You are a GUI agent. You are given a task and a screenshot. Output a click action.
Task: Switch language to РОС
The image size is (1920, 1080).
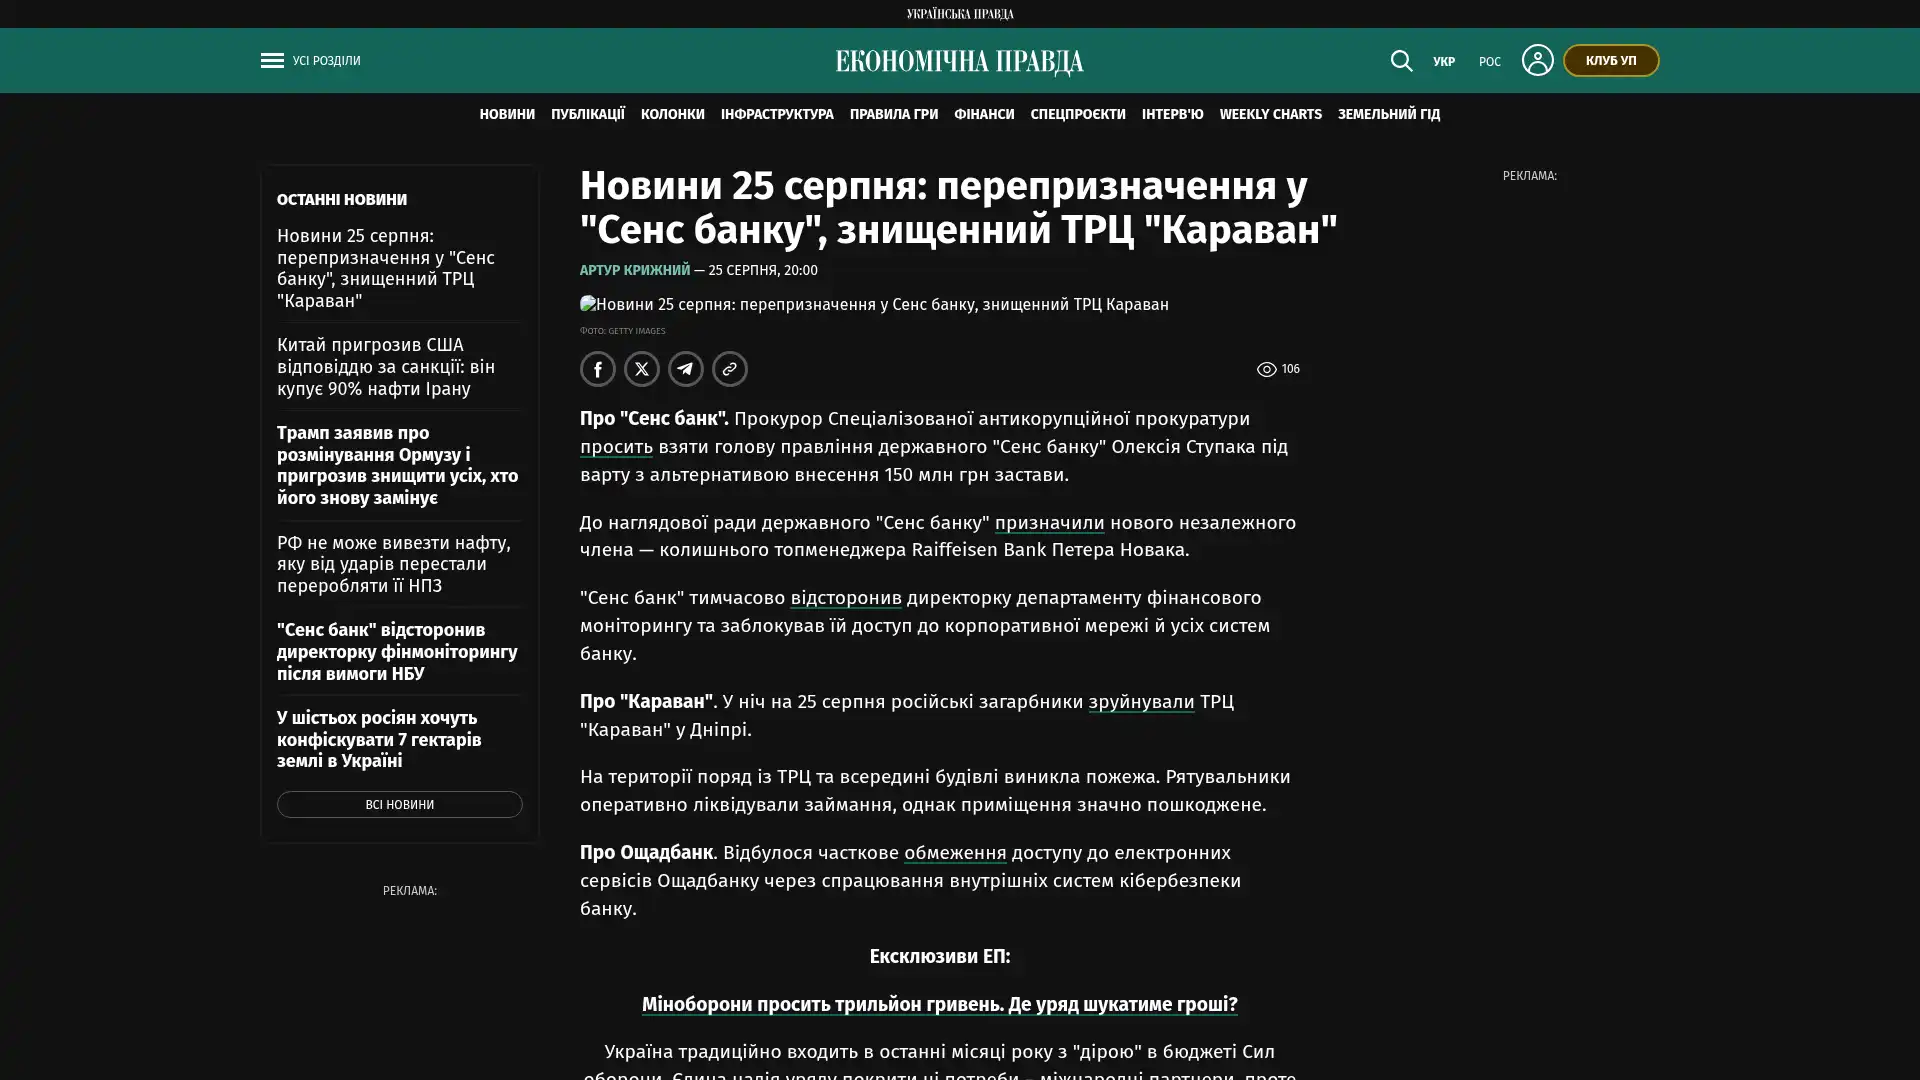[1490, 62]
